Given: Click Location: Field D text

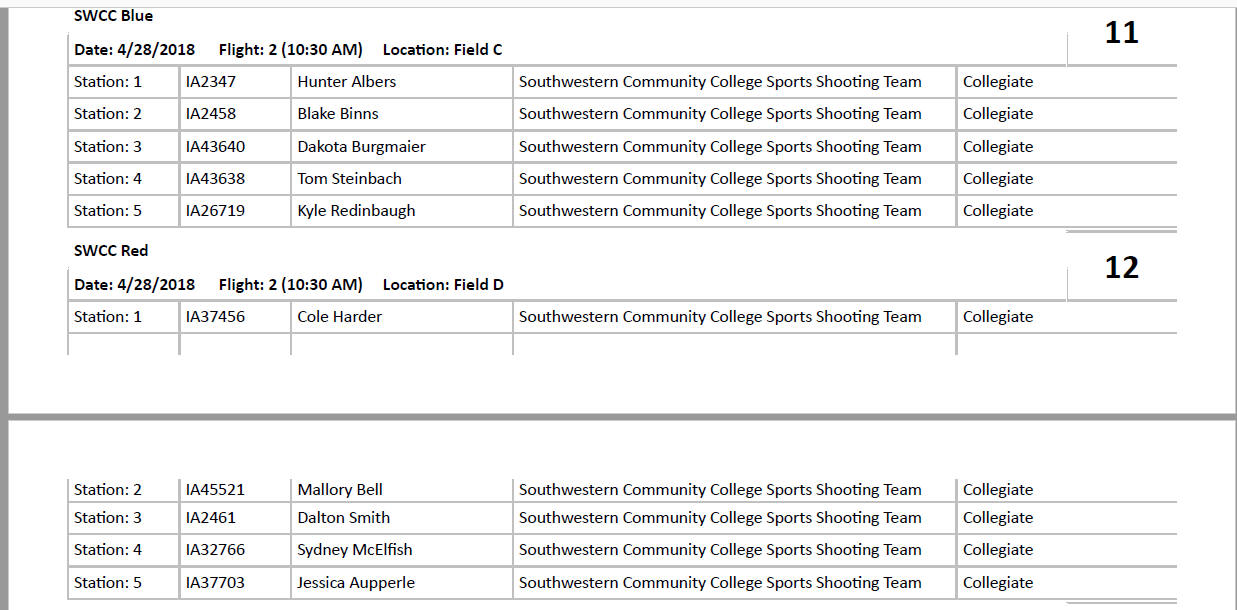Looking at the screenshot, I should (443, 285).
